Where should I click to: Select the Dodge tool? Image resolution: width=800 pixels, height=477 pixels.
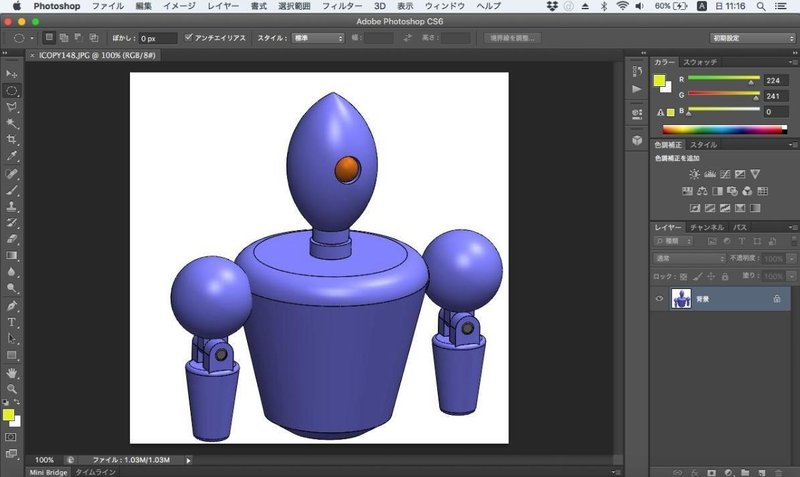(12, 288)
